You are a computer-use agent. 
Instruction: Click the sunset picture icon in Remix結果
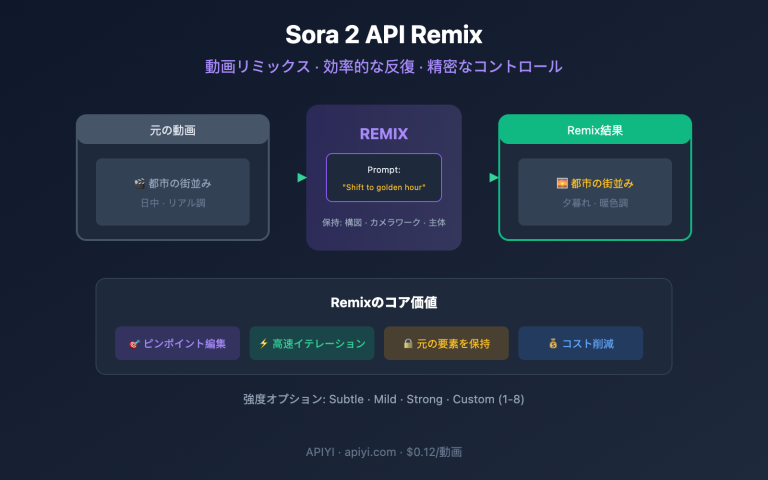pyautogui.click(x=562, y=183)
